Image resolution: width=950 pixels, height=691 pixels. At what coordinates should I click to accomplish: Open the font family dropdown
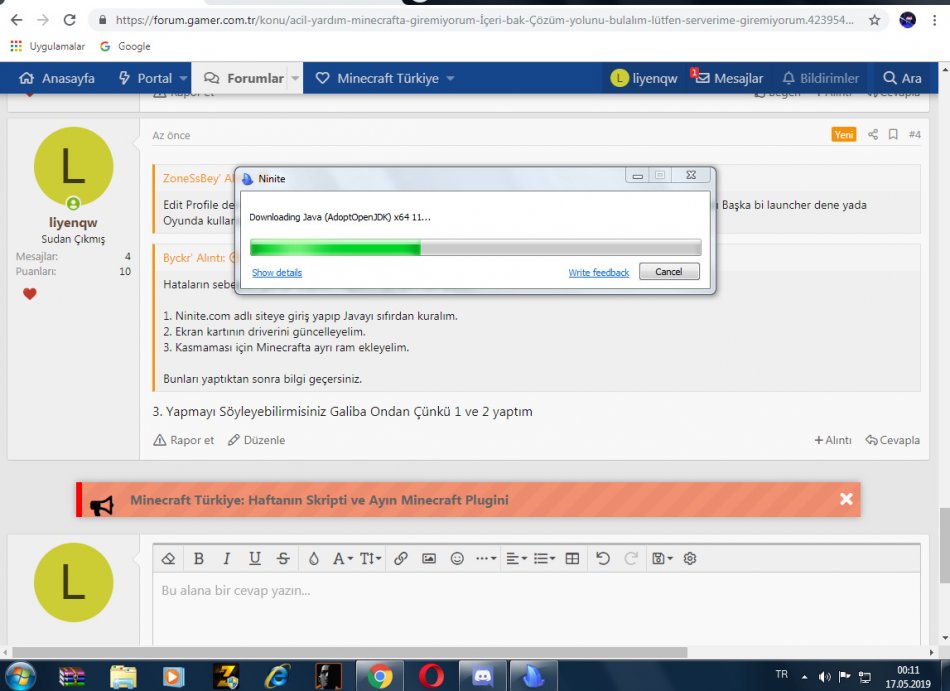[x=342, y=558]
